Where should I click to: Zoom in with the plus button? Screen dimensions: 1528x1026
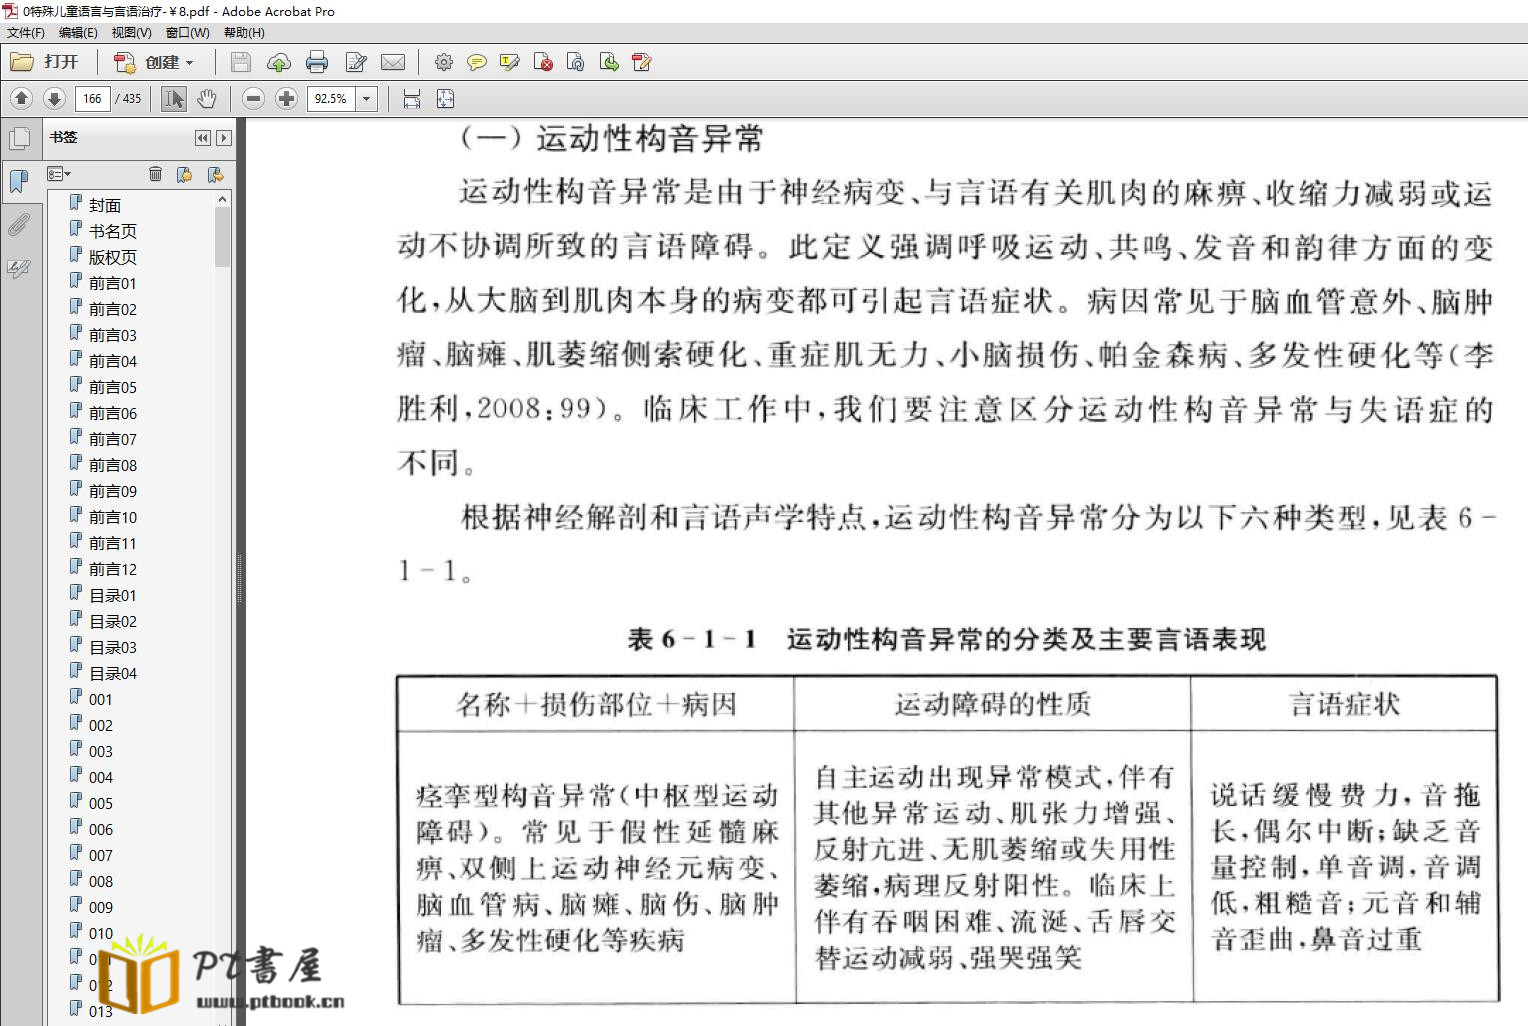(287, 98)
